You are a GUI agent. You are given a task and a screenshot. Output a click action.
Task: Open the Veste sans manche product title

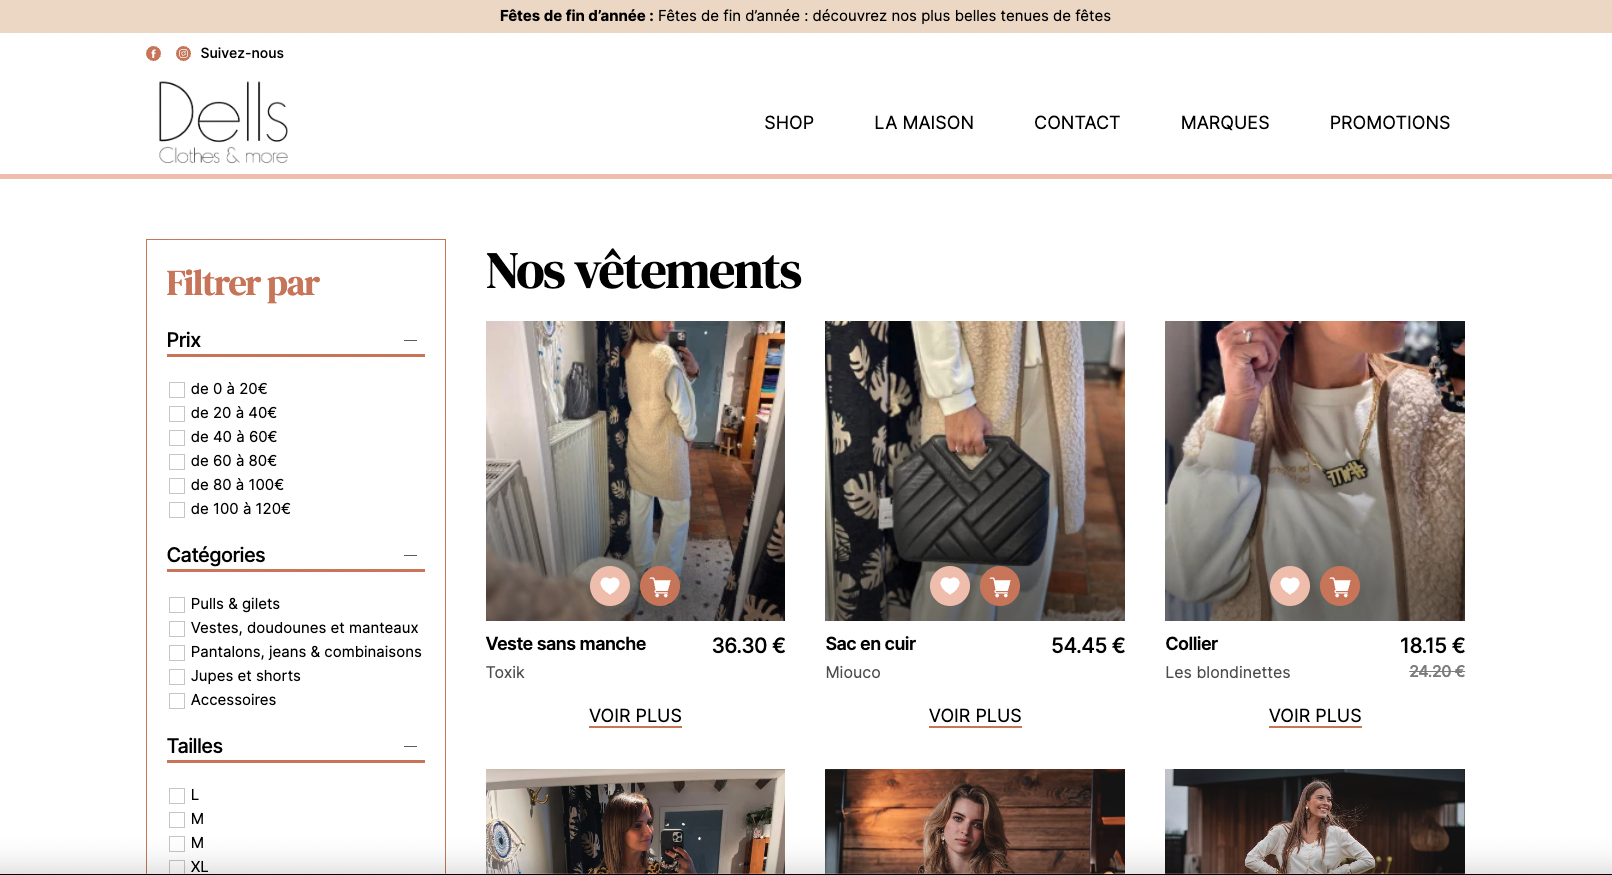tap(566, 644)
